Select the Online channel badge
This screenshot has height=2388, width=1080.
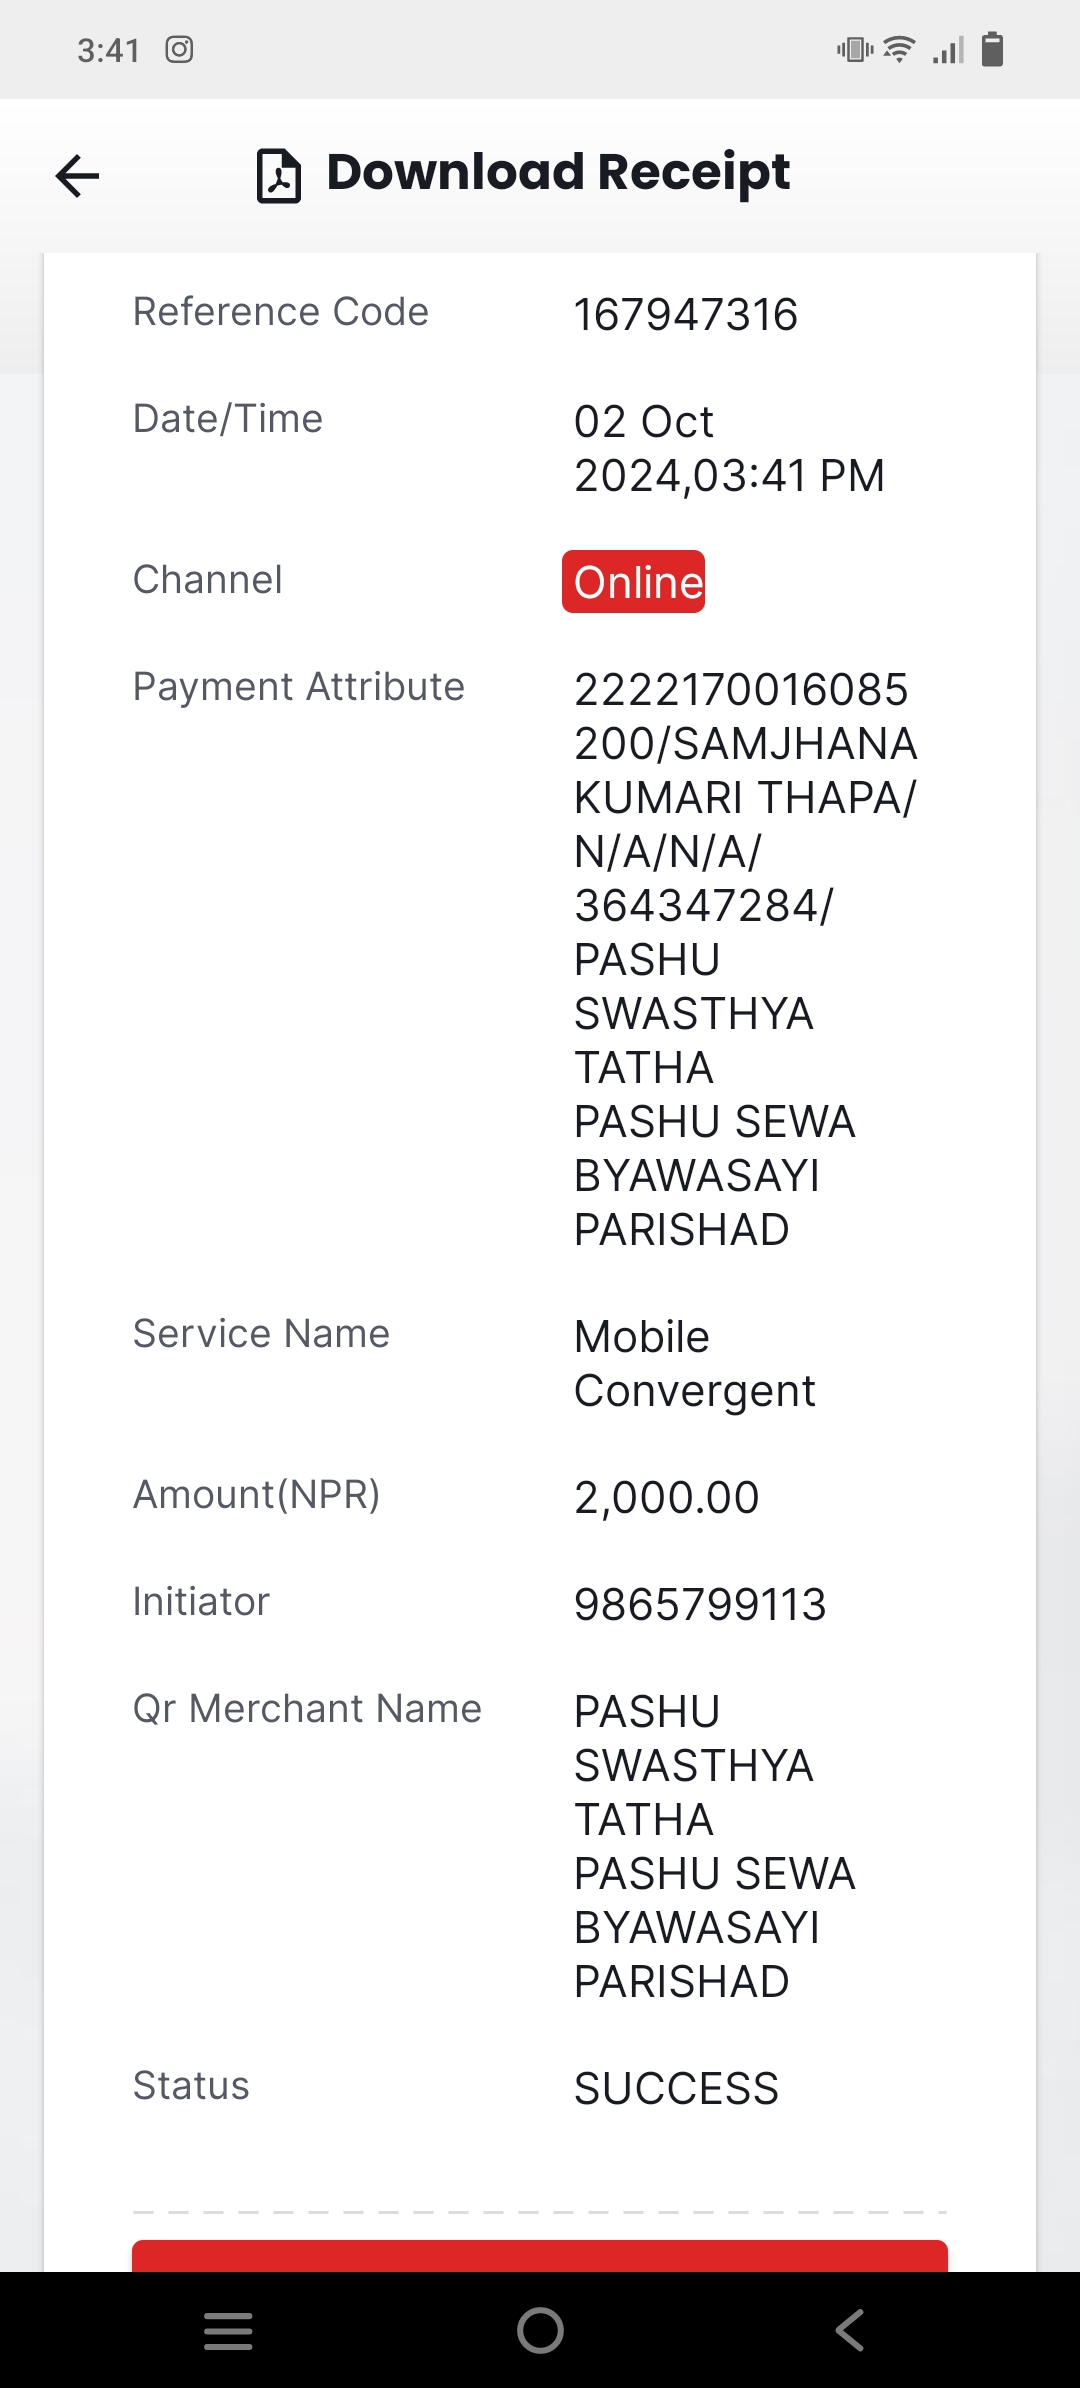point(633,581)
